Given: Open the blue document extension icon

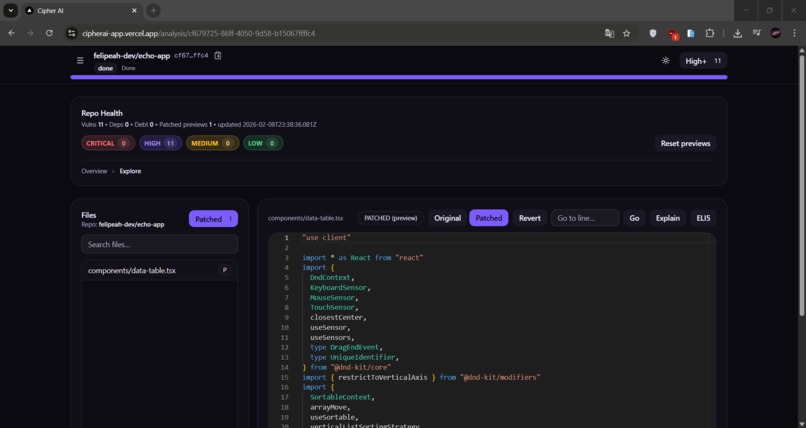Looking at the screenshot, I should (x=691, y=33).
